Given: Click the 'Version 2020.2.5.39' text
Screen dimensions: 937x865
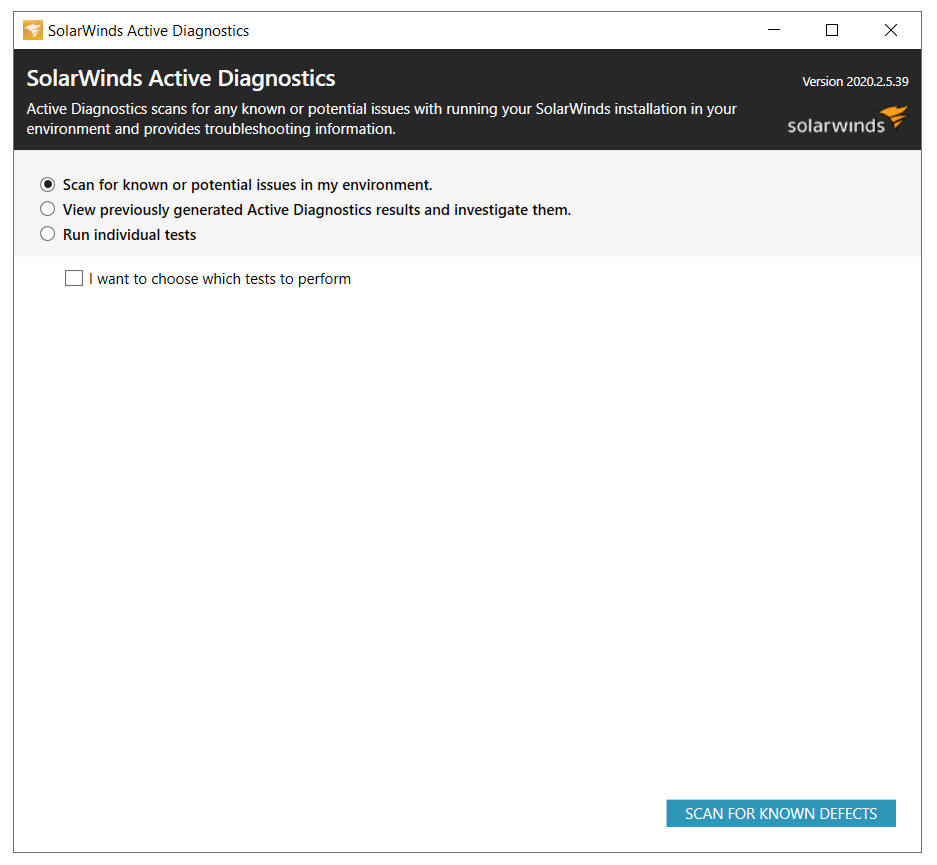Looking at the screenshot, I should point(855,82).
